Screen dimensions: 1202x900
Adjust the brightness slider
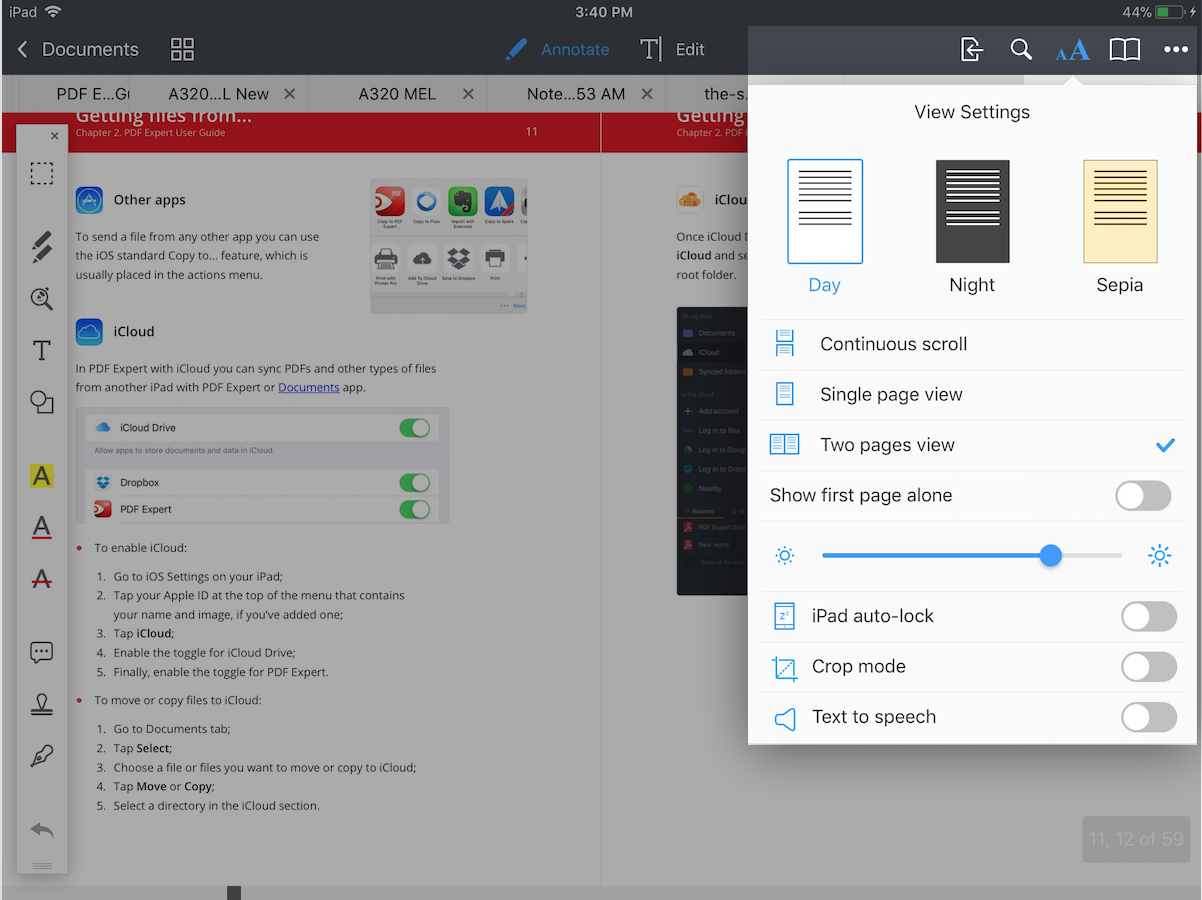pos(1051,555)
